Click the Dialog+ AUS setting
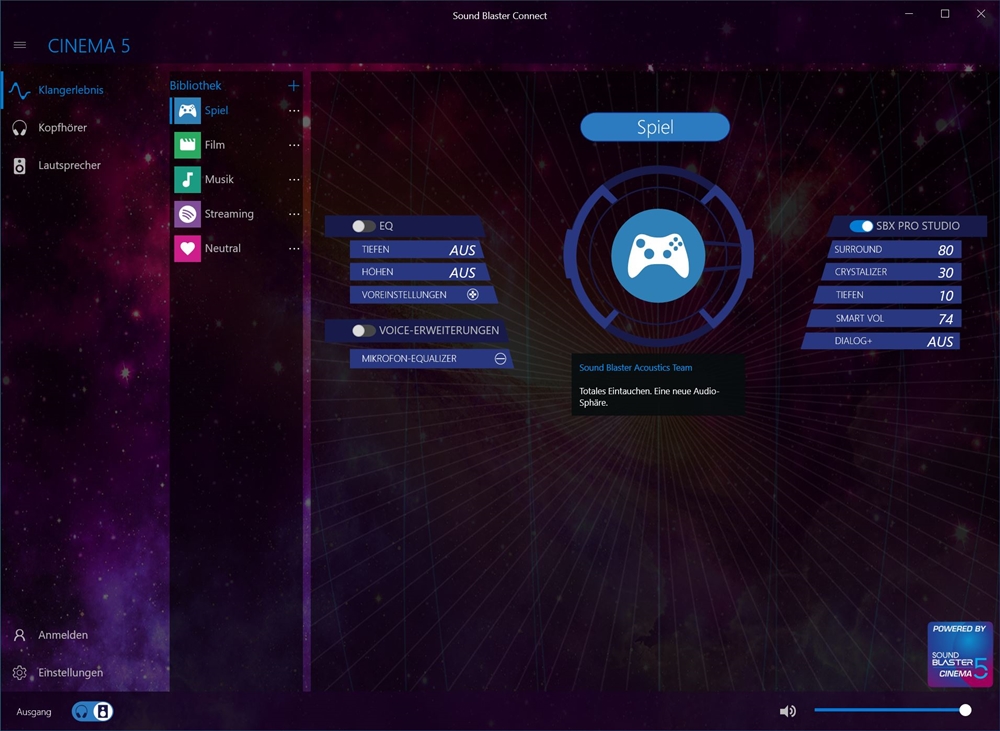 tap(881, 341)
